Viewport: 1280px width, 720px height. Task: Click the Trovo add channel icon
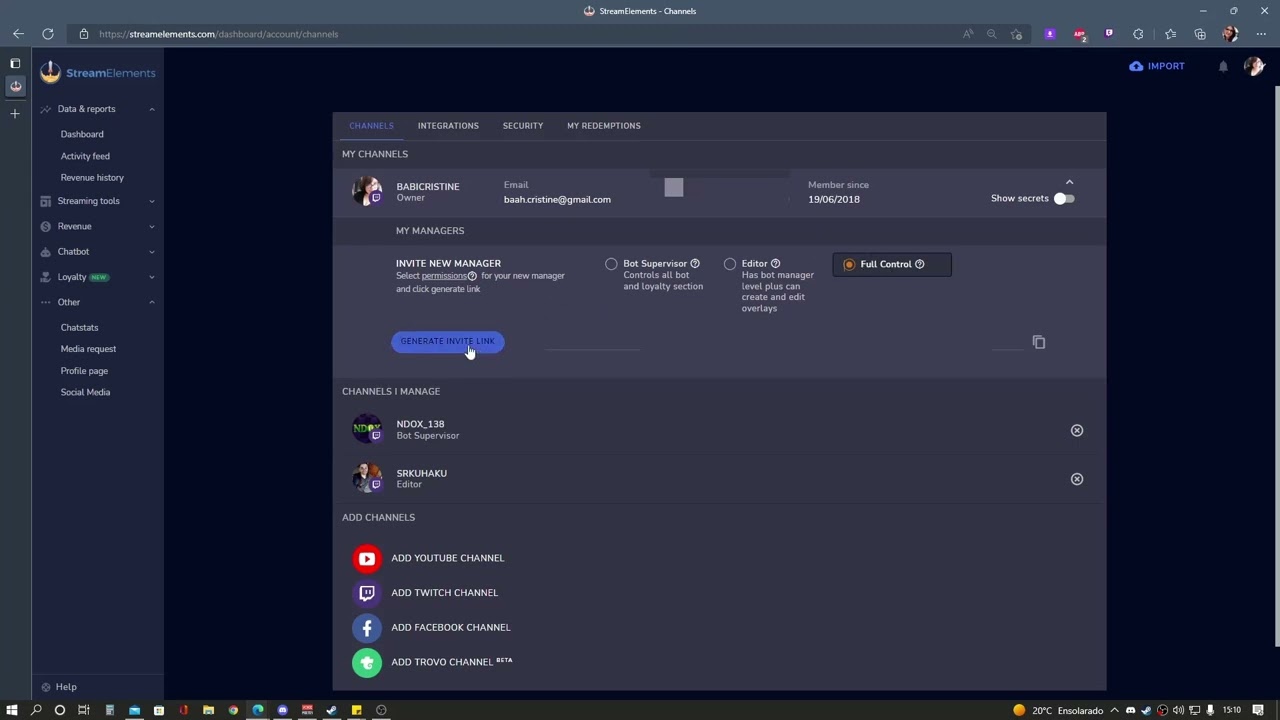[x=367, y=662]
